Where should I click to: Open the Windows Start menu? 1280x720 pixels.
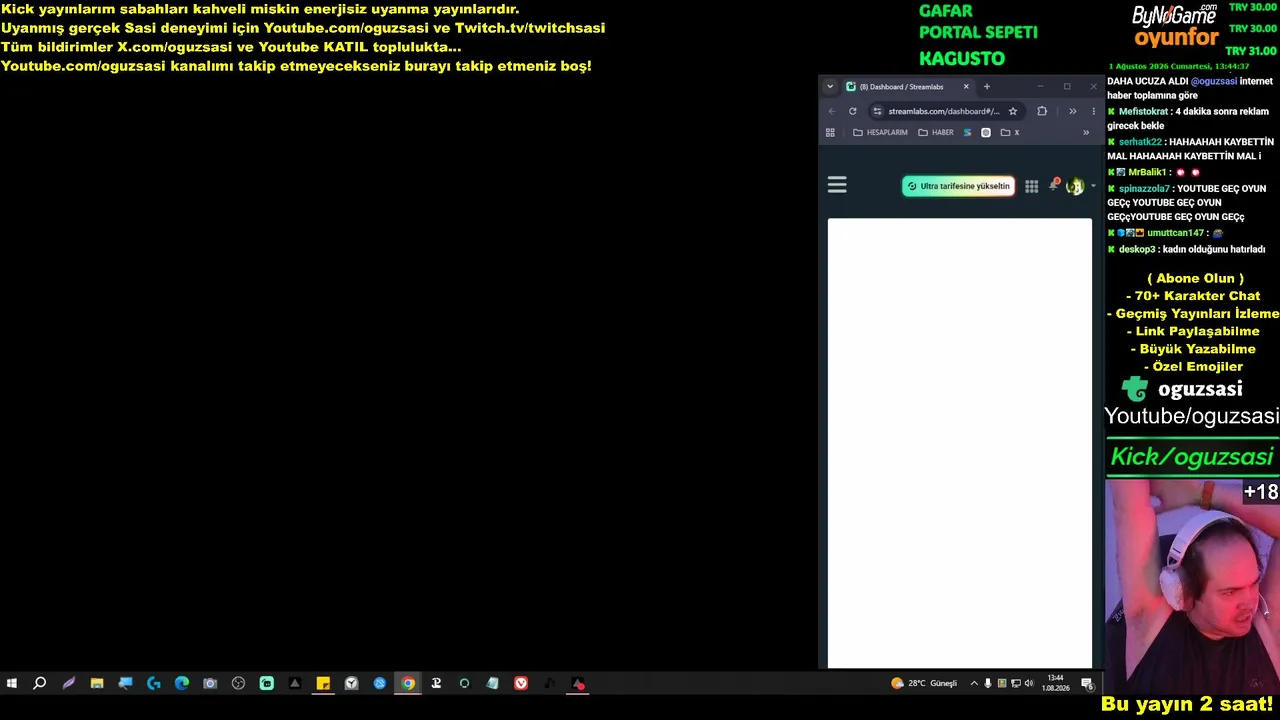coord(12,684)
